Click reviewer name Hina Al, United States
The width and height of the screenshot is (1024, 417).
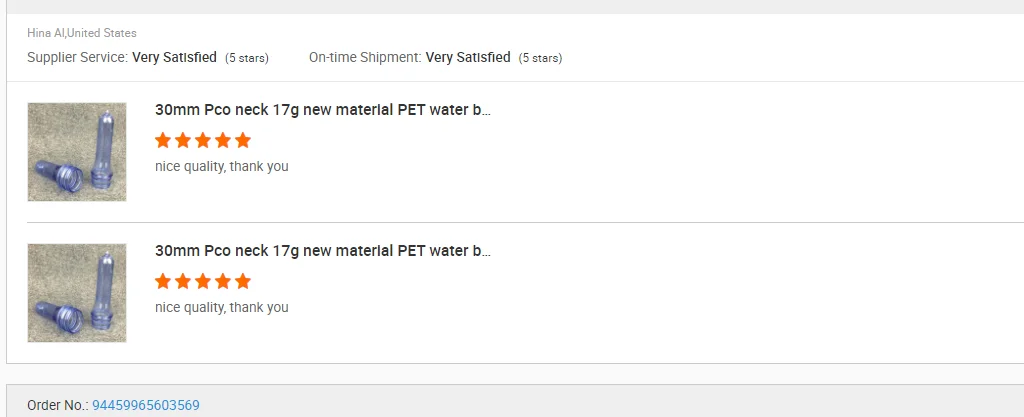[x=82, y=33]
